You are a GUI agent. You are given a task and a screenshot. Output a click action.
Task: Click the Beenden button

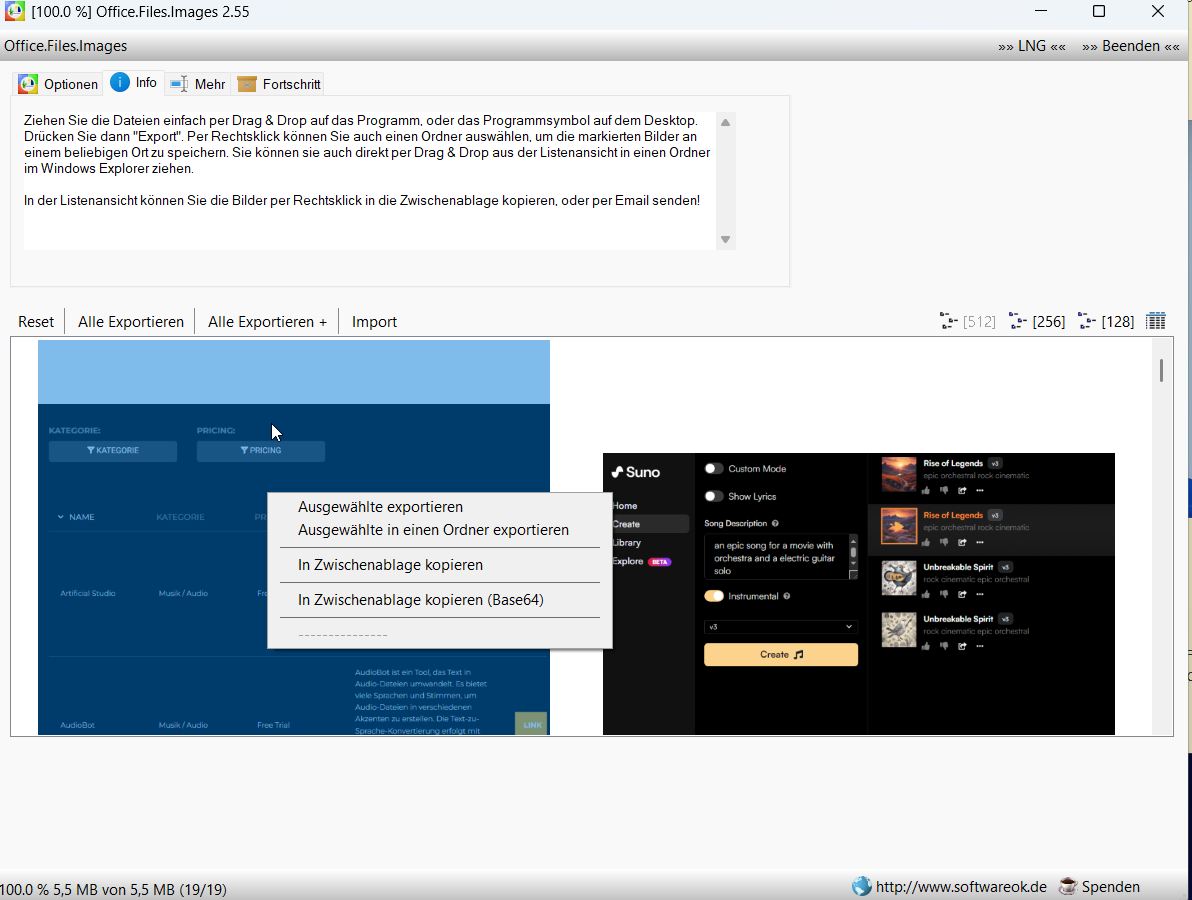[1130, 46]
